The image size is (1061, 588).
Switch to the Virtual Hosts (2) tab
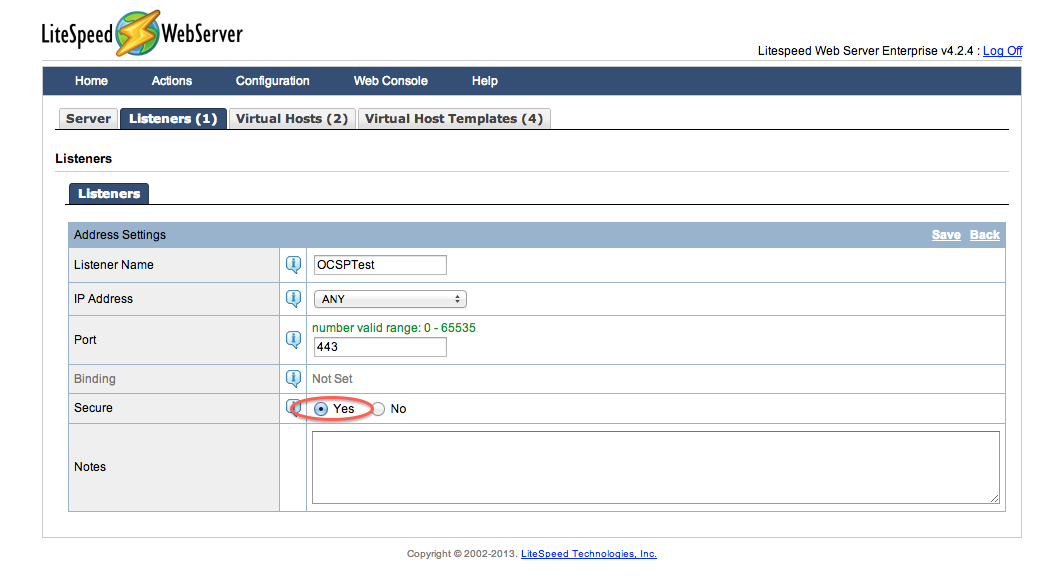coord(292,118)
